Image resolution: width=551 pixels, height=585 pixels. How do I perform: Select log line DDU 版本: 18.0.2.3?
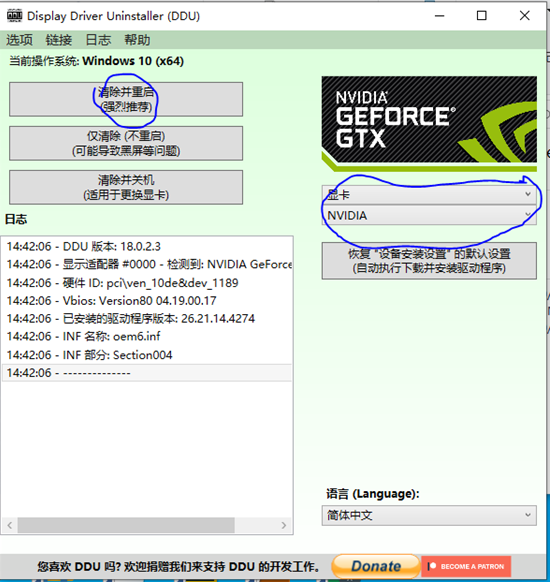tap(147, 246)
